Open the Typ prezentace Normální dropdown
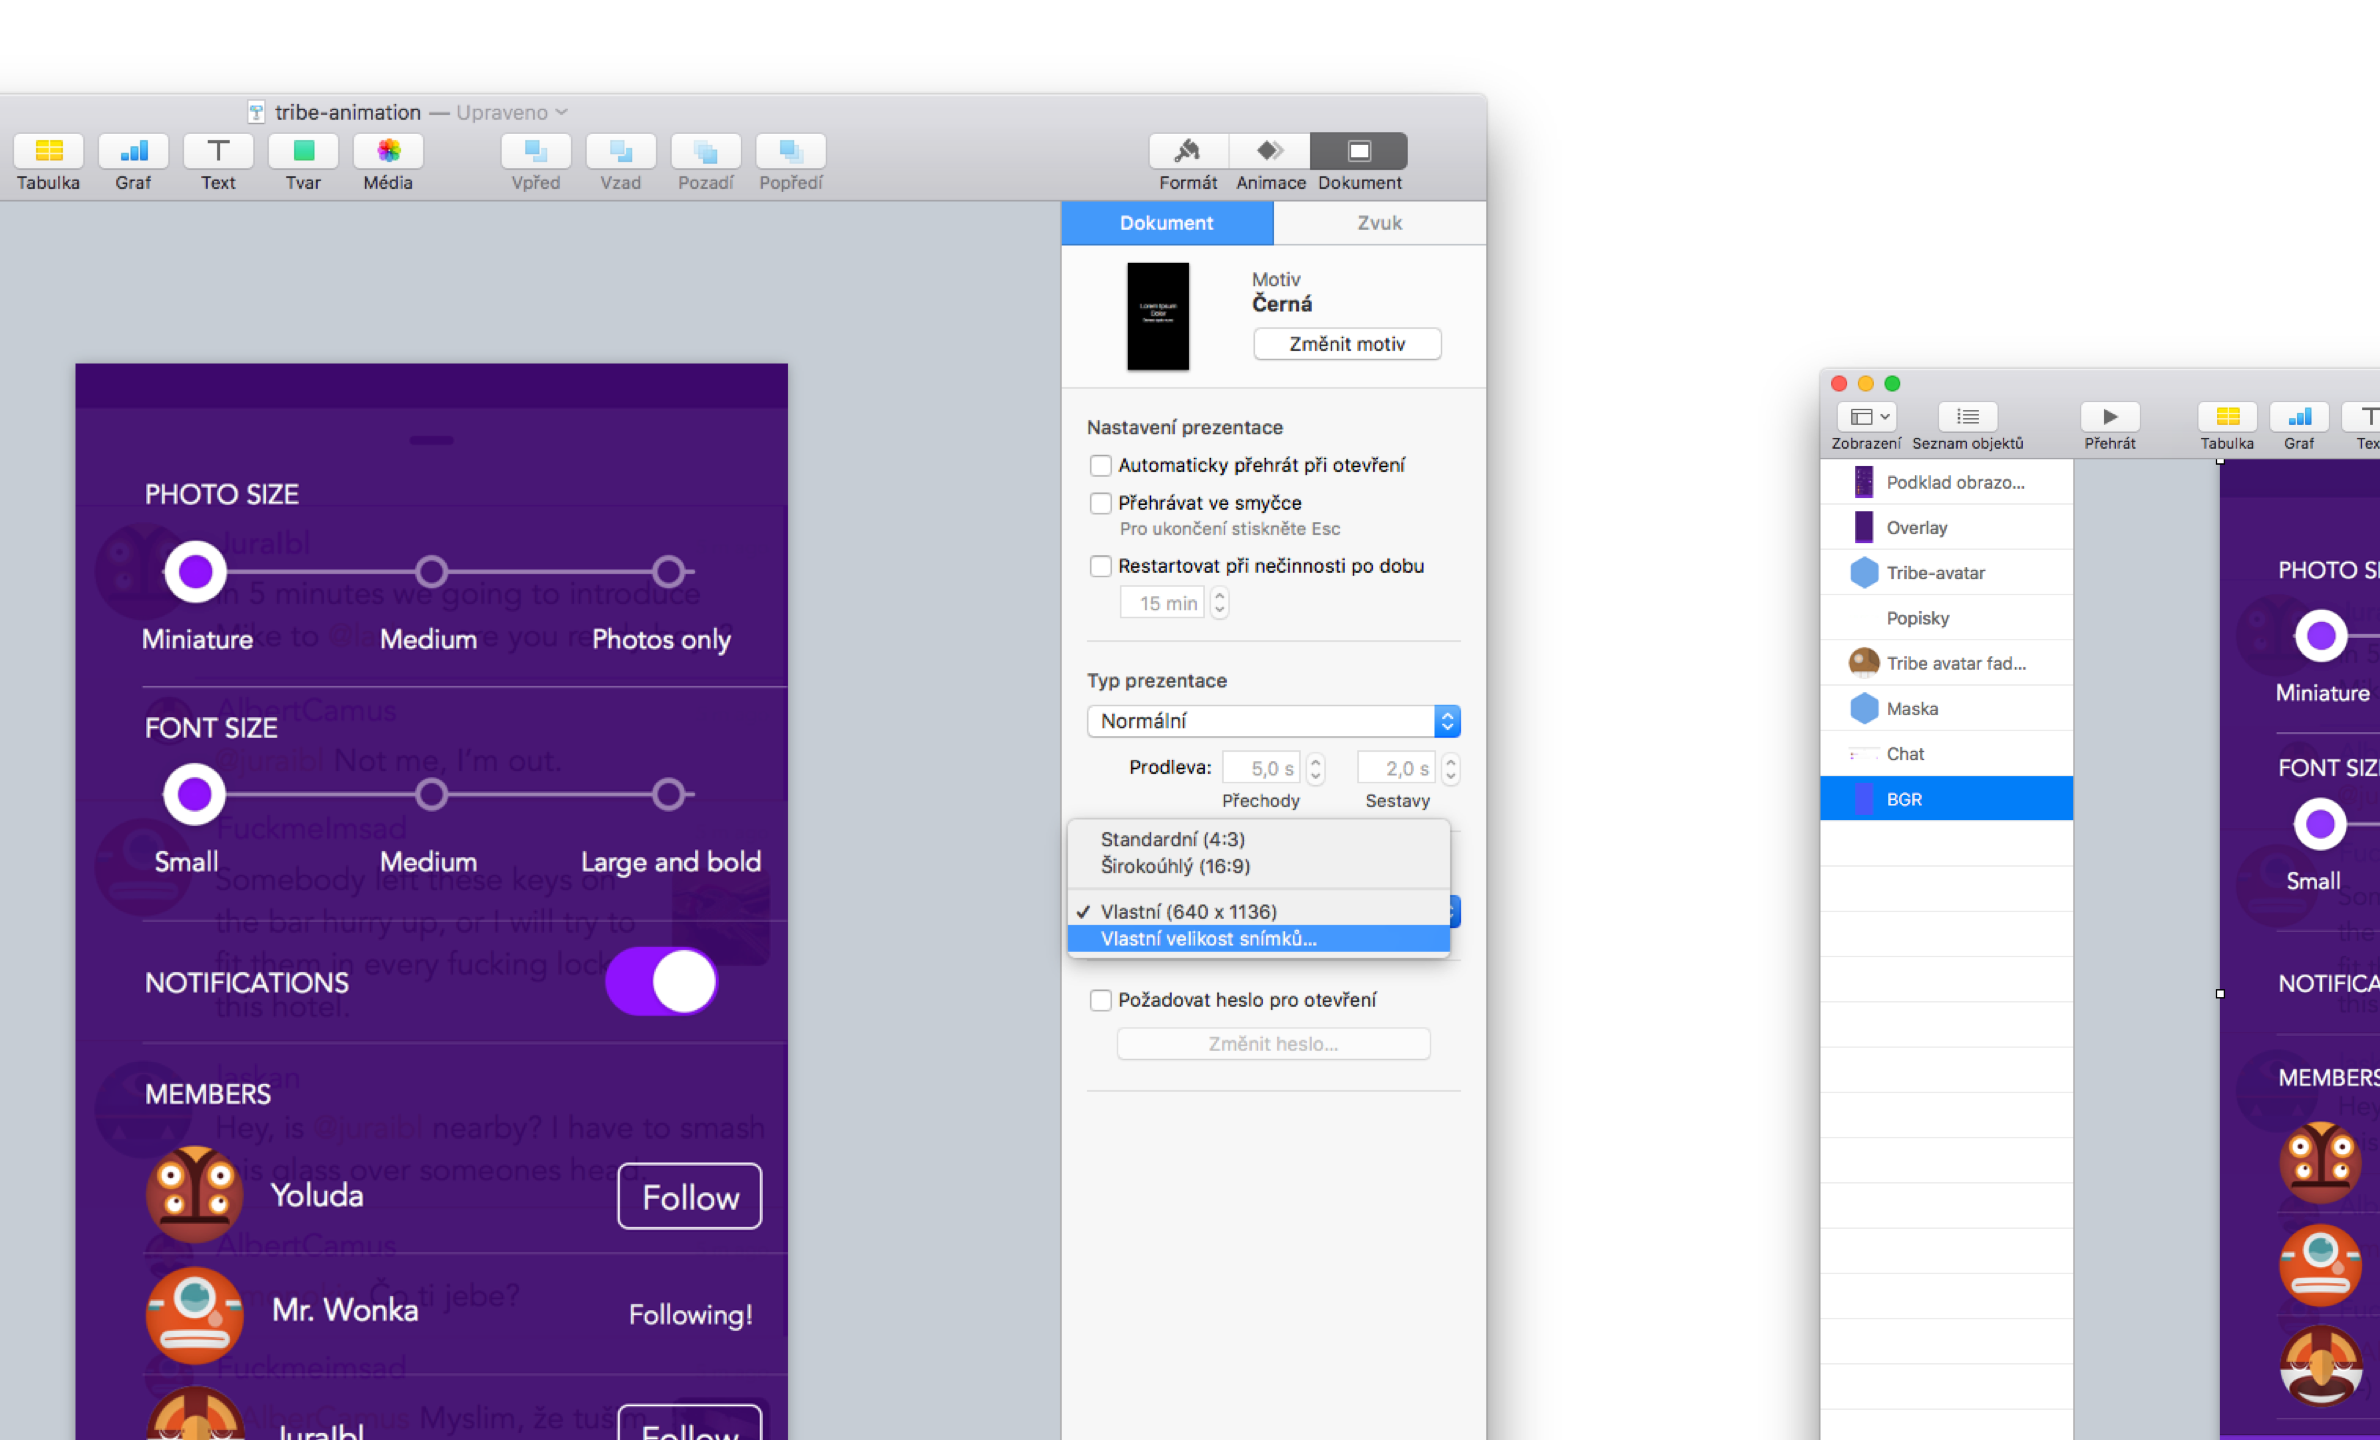Image resolution: width=2380 pixels, height=1440 pixels. click(1272, 721)
